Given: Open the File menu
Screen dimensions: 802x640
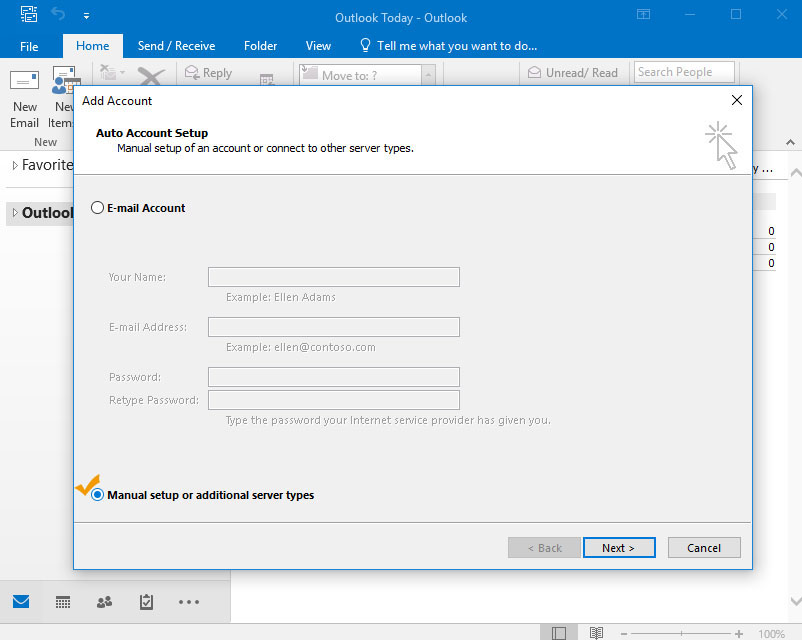Looking at the screenshot, I should tap(29, 47).
